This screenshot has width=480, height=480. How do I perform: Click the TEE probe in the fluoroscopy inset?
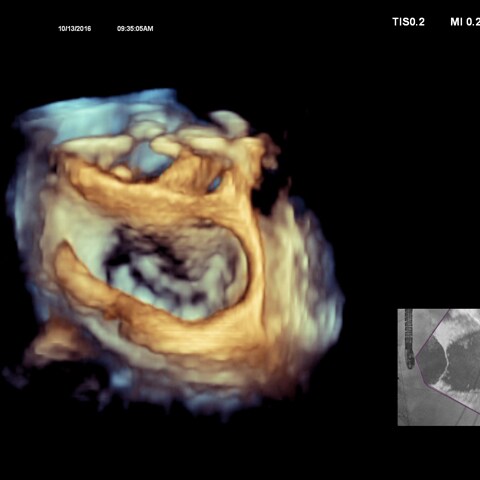tap(409, 338)
